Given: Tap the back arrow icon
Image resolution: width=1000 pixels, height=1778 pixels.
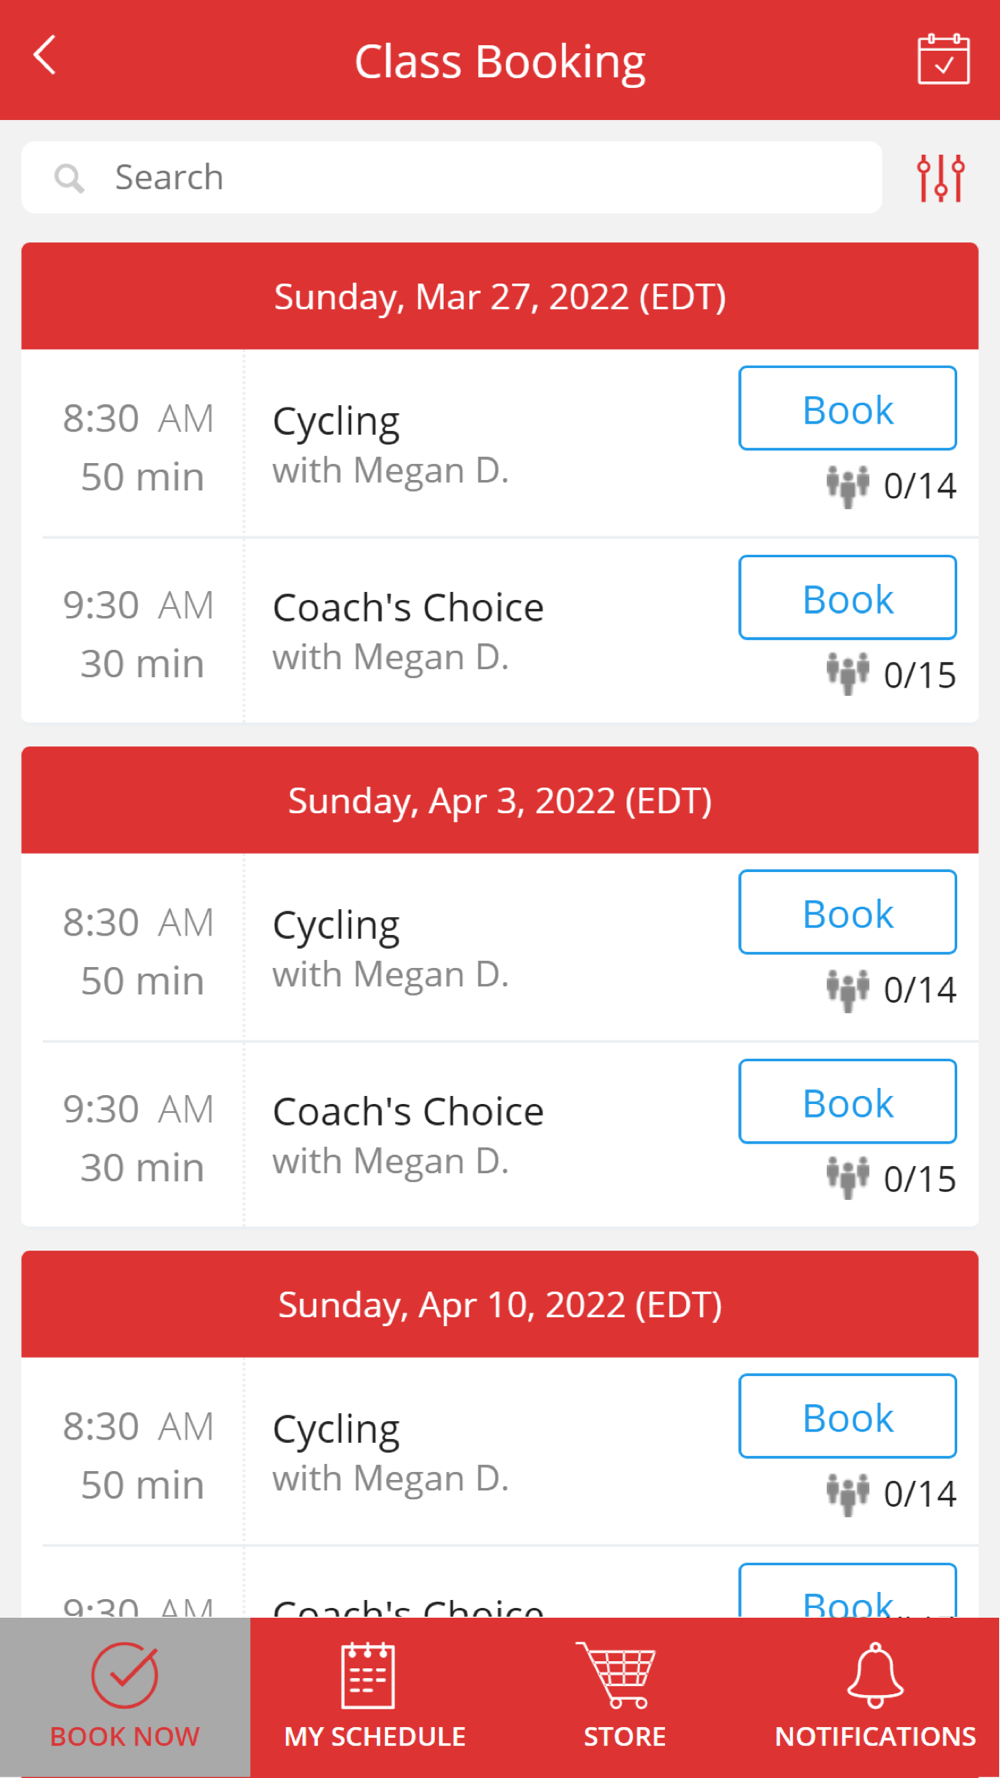Looking at the screenshot, I should click(x=45, y=56).
